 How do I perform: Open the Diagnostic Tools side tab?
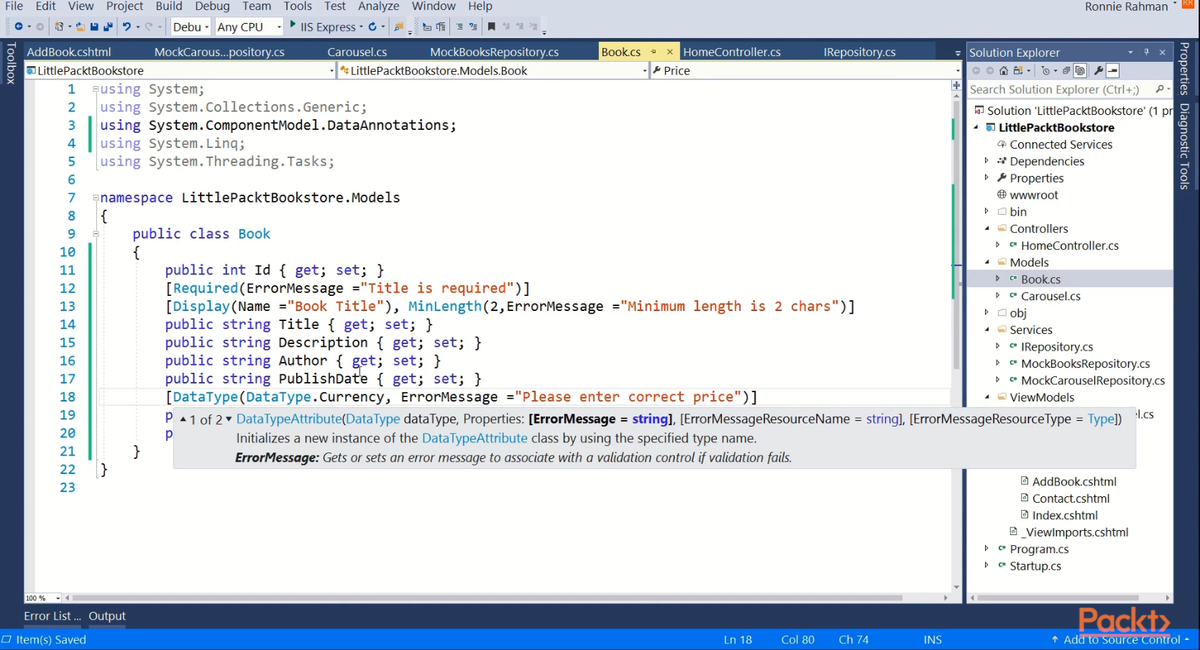coord(1185,146)
